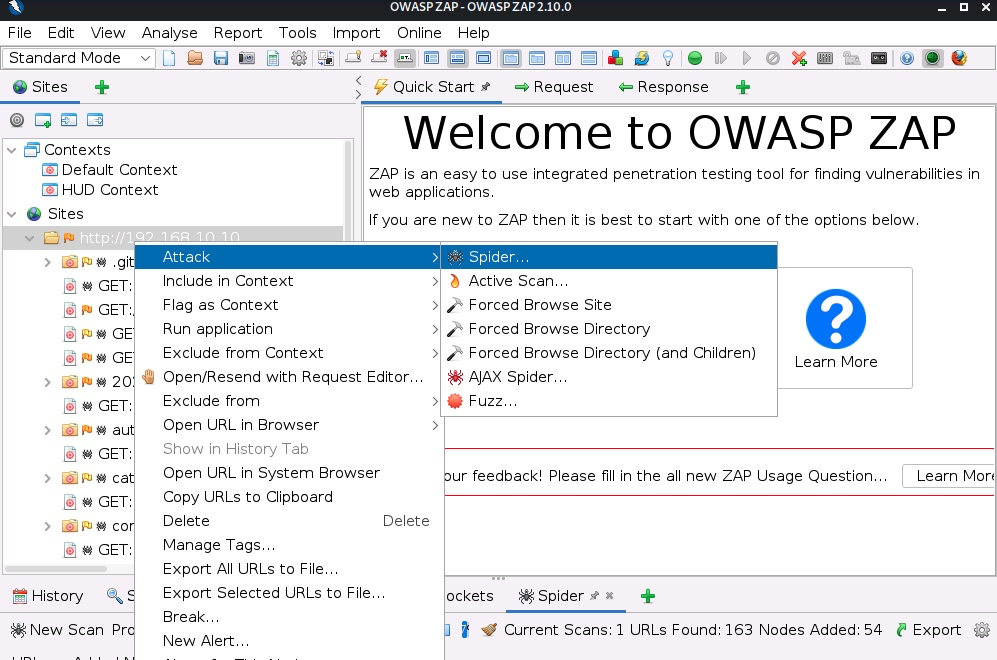Click the light bulb toolbar icon
Image resolution: width=997 pixels, height=660 pixels.
[x=668, y=58]
